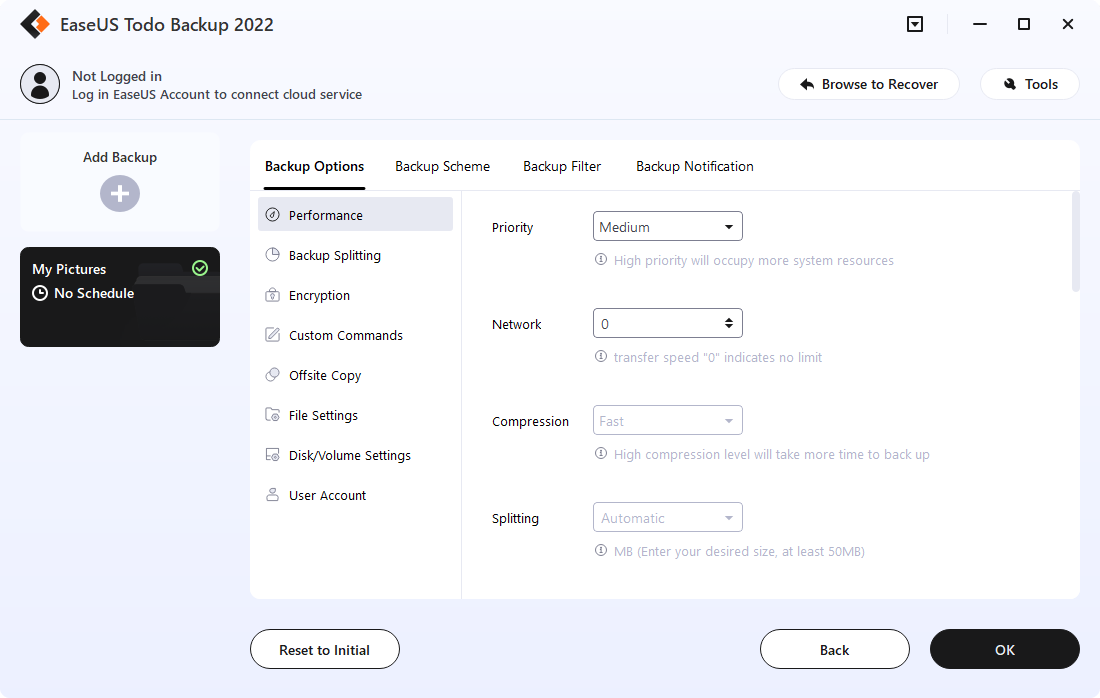Click the Add Backup plus icon

tap(119, 193)
